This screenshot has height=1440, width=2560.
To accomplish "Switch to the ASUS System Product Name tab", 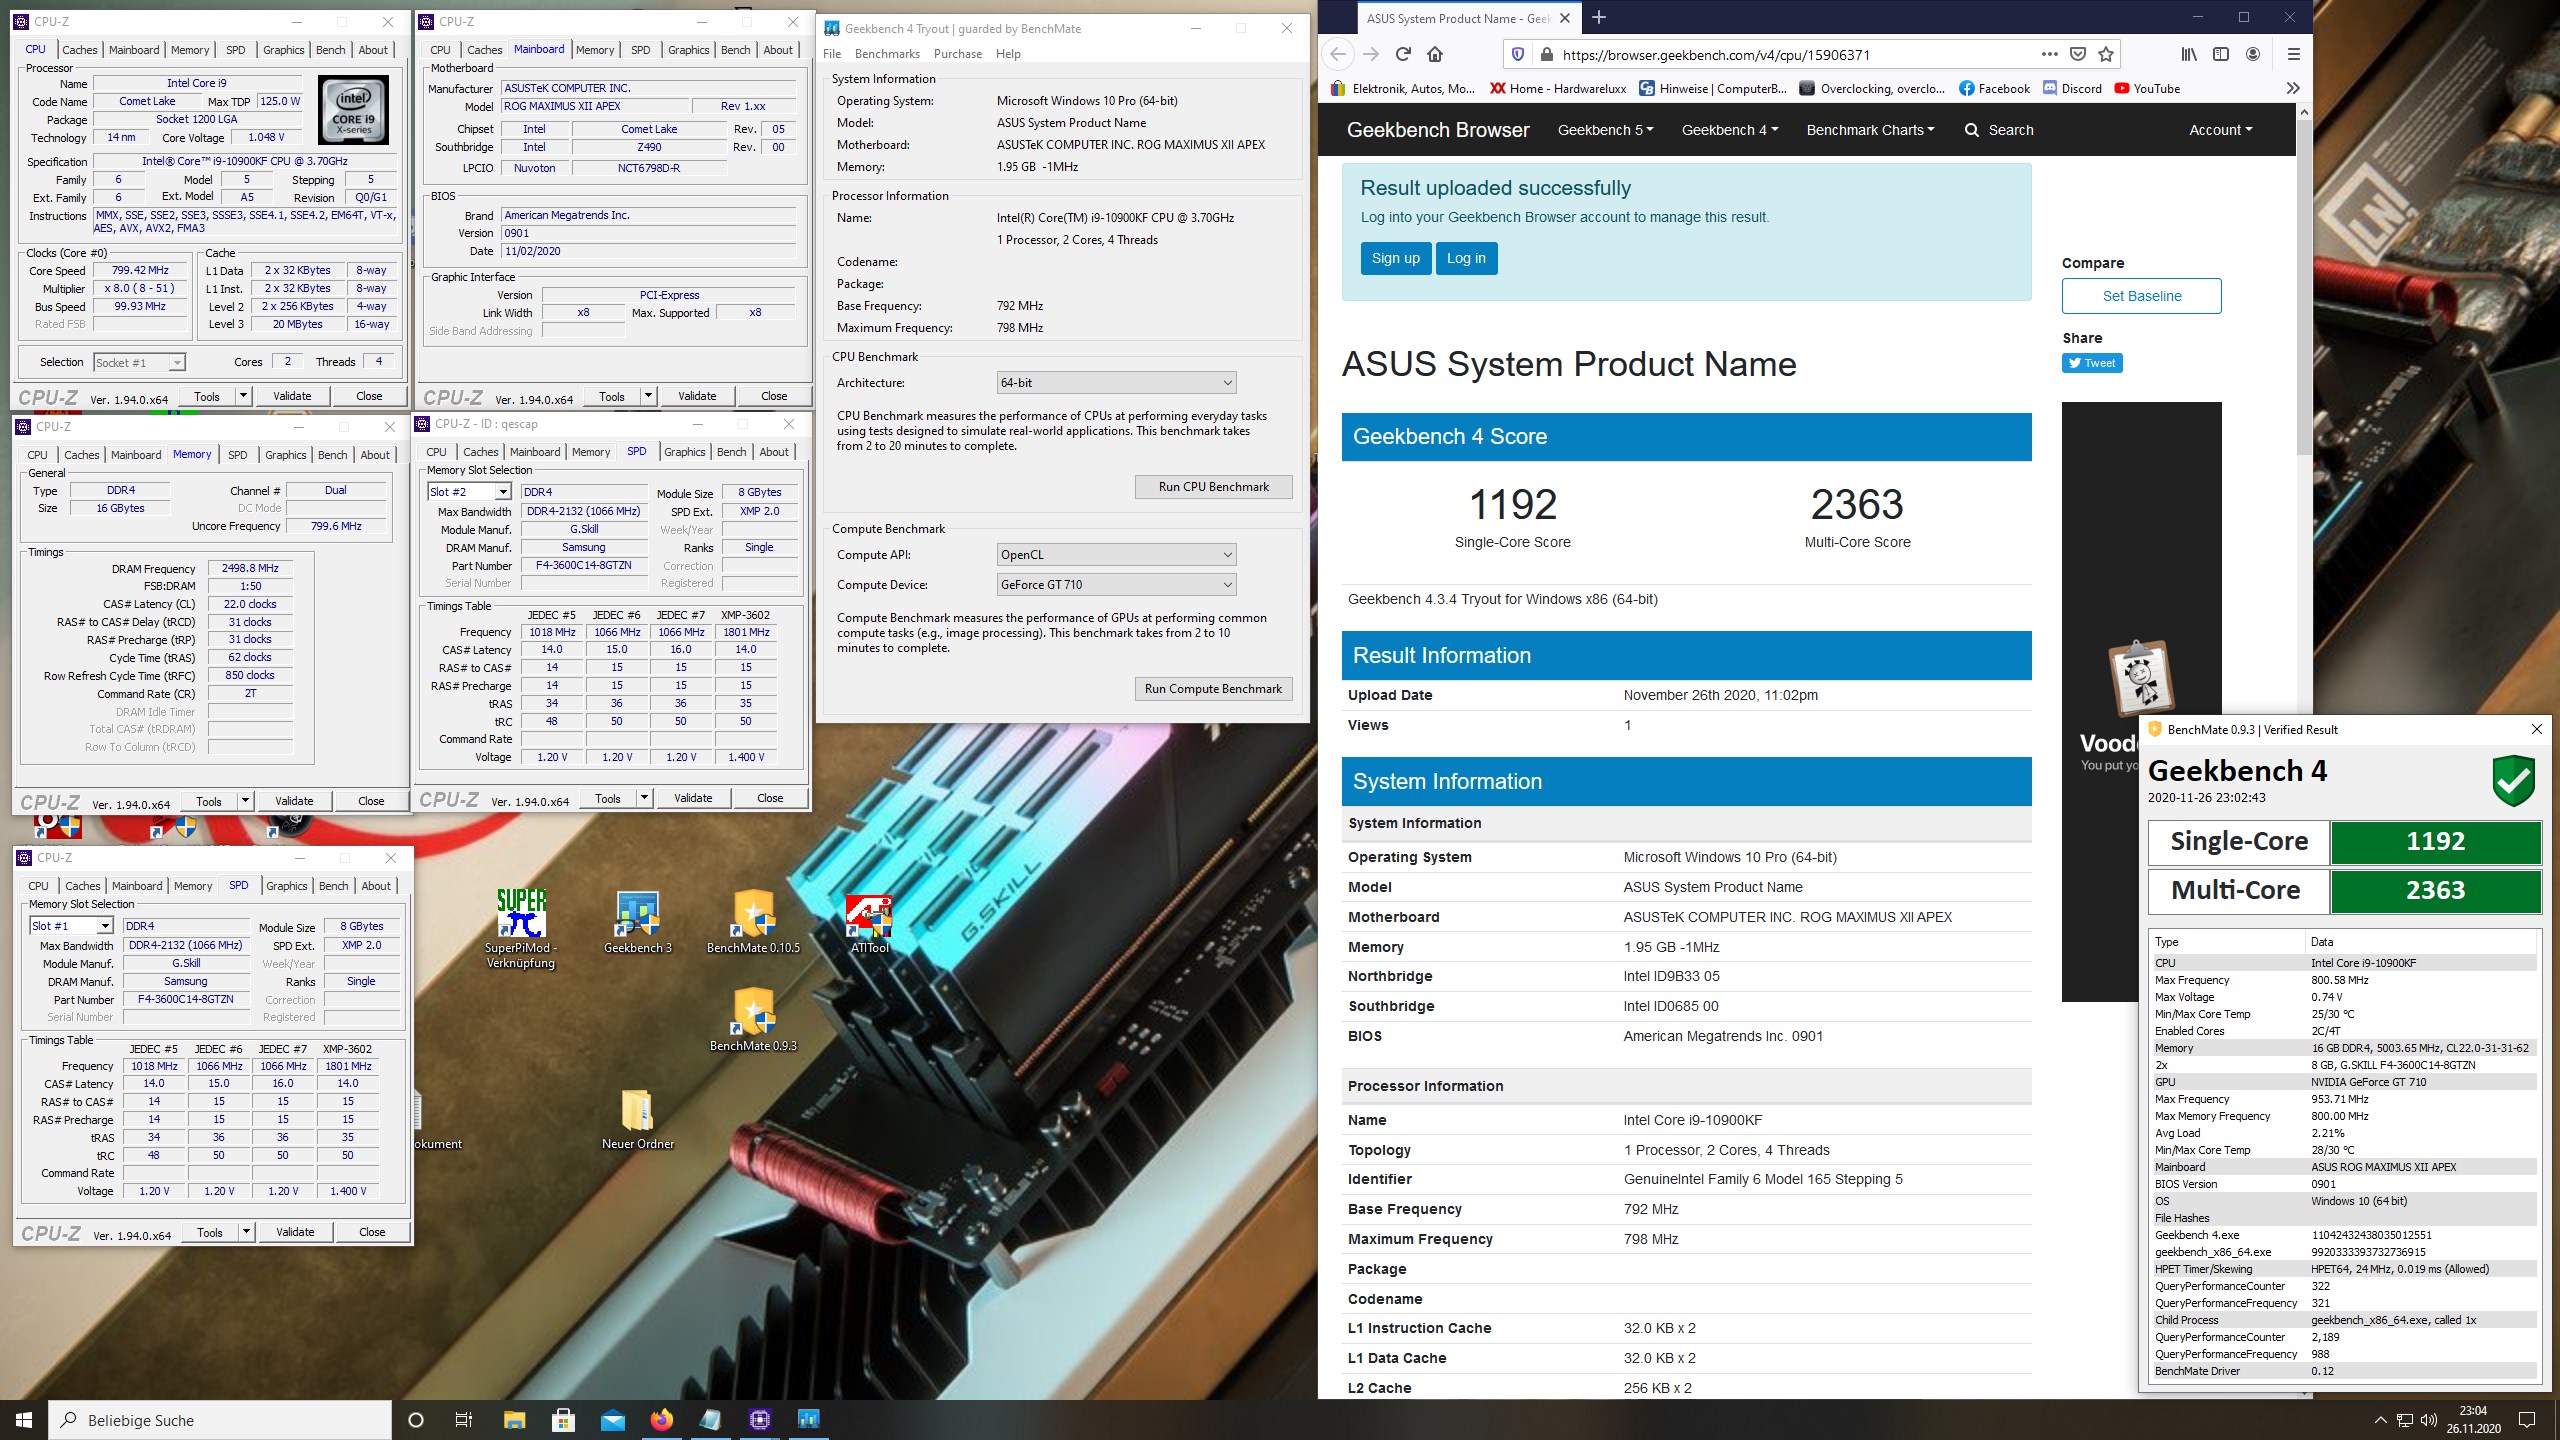I will point(1458,18).
